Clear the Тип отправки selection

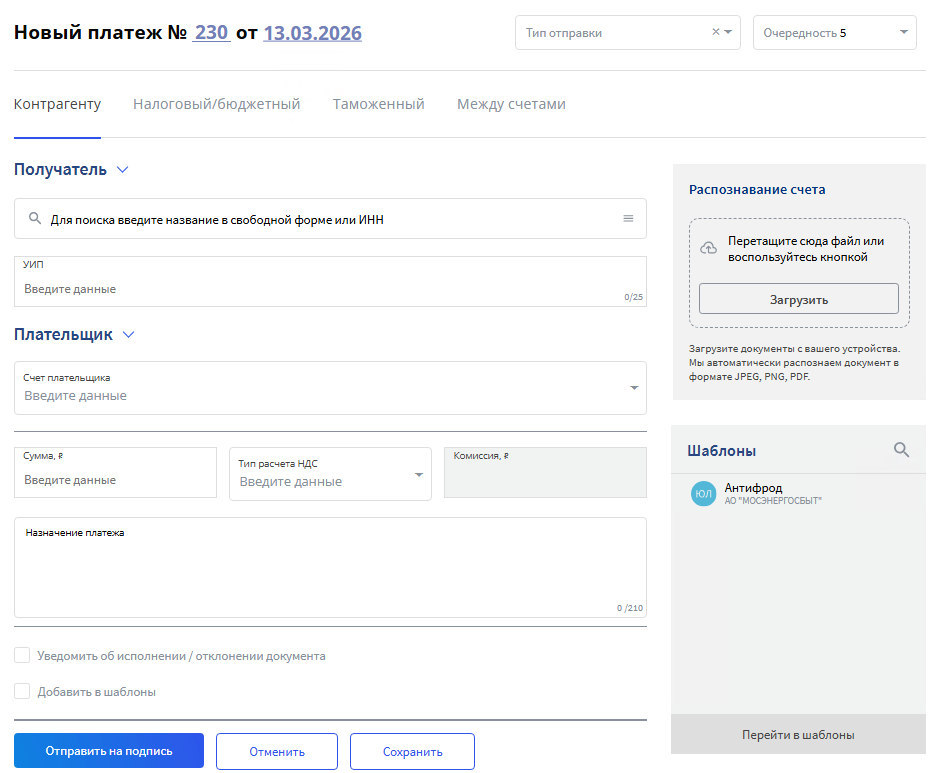(715, 32)
